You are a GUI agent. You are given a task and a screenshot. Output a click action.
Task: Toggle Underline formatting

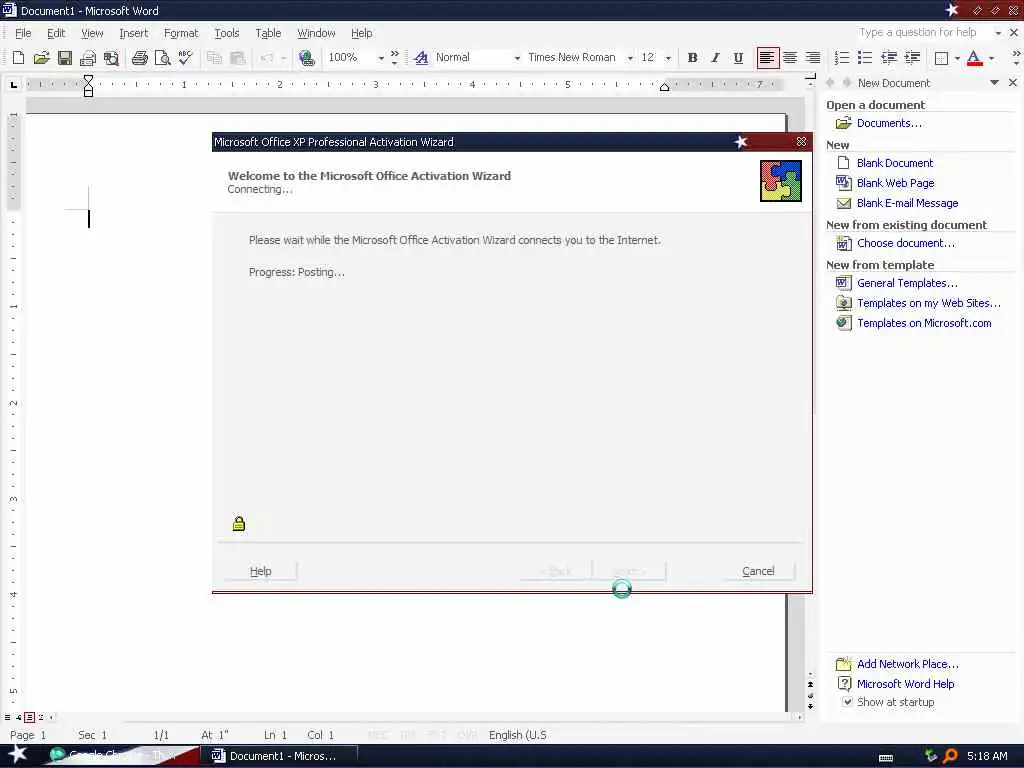click(738, 57)
